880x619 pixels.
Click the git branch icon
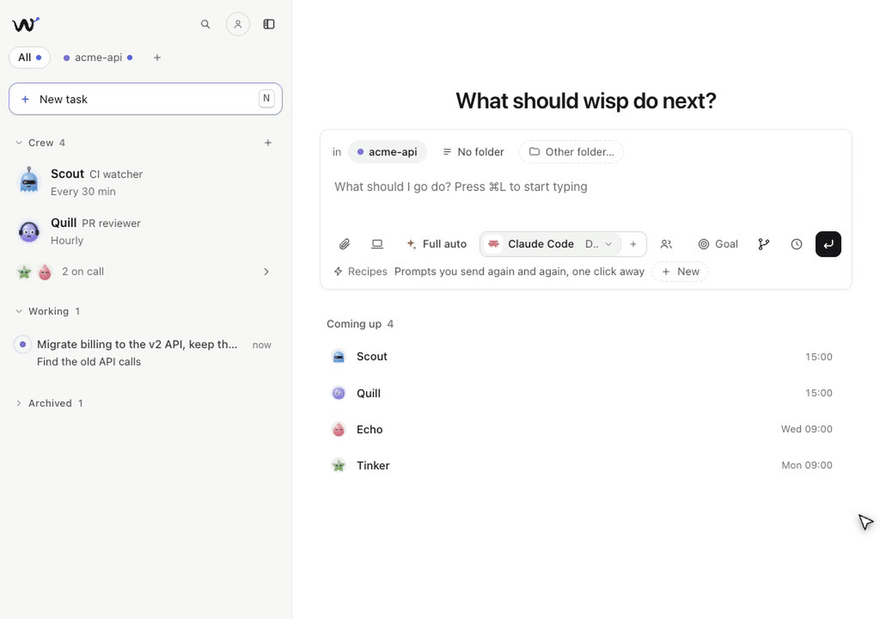[764, 244]
